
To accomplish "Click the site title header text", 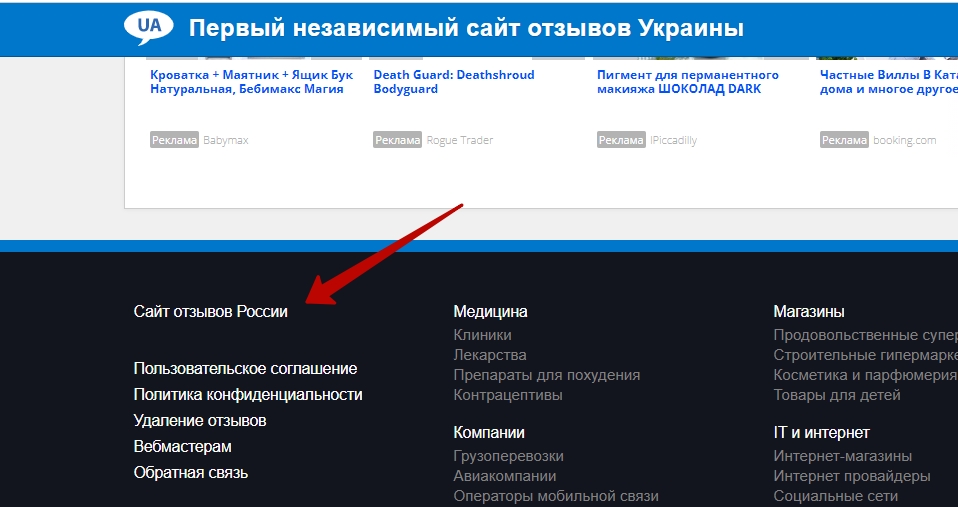I will (466, 28).
